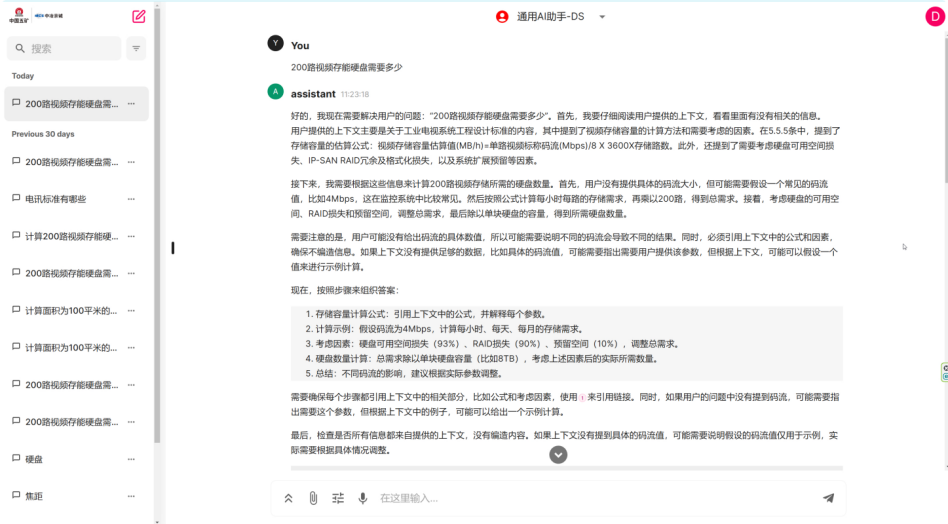Open the 硬盘 conversation in sidebar

pyautogui.click(x=40, y=459)
